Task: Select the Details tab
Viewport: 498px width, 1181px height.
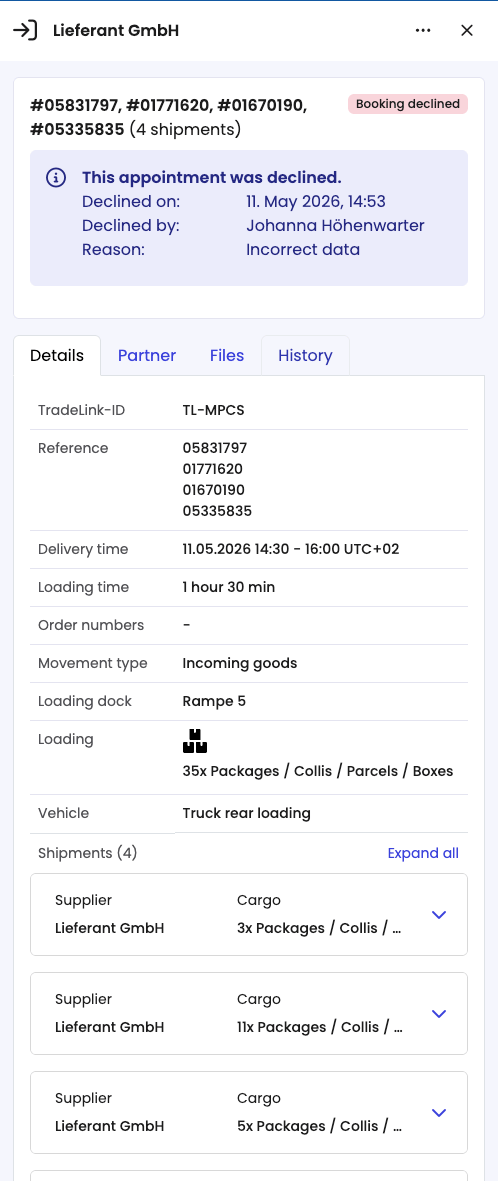Action: coord(57,356)
